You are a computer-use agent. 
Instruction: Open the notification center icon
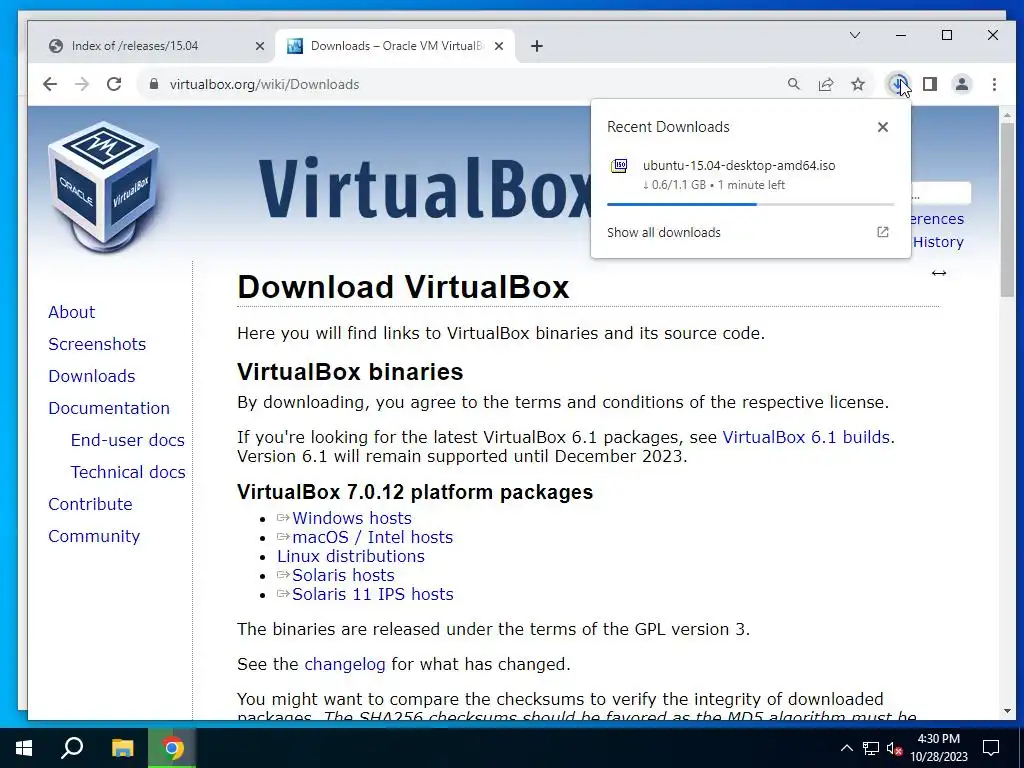tap(991, 748)
